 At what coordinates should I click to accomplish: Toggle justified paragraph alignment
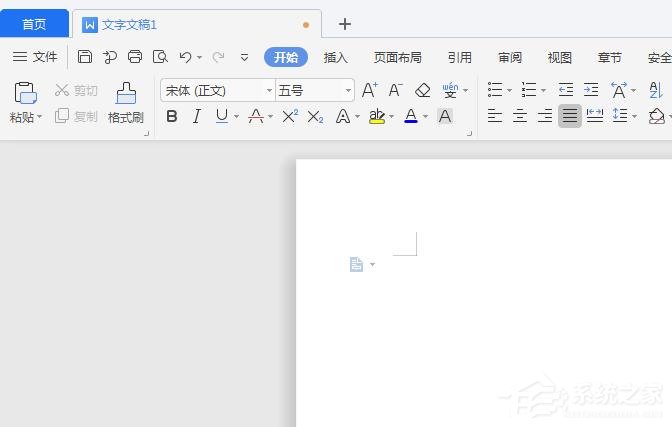pos(569,116)
